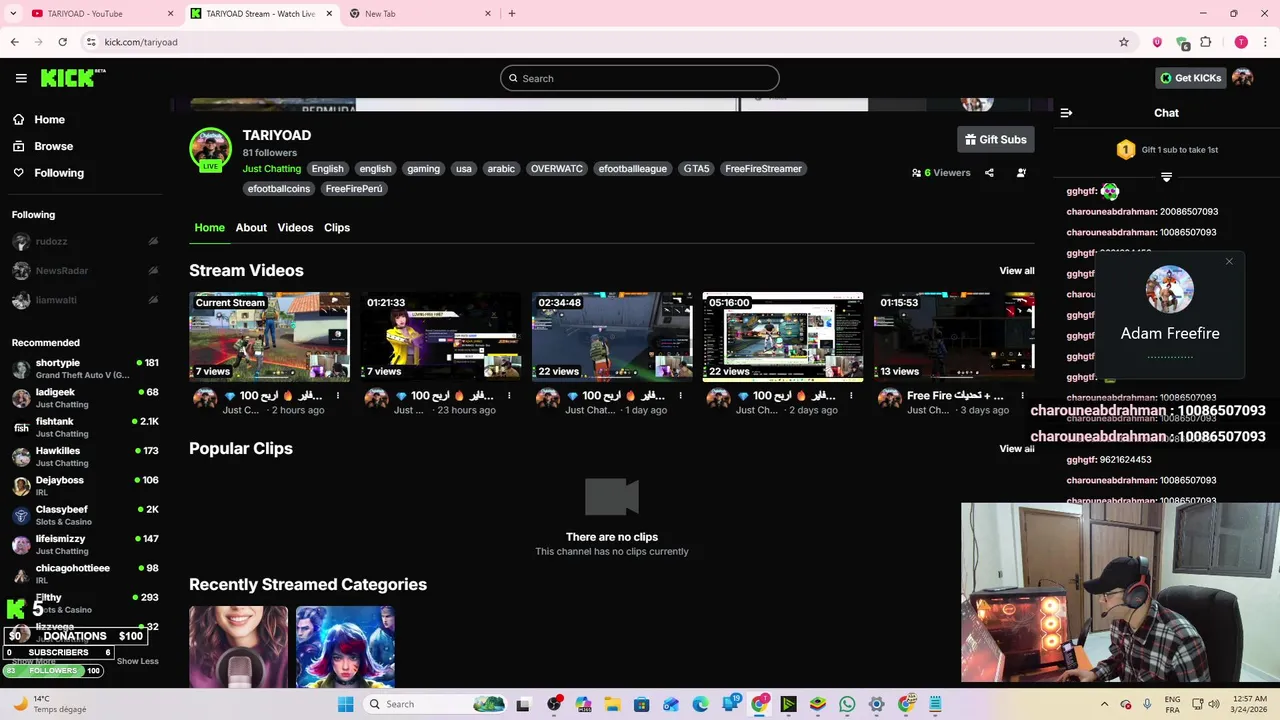This screenshot has height=720, width=1280.
Task: Click the efootballleague tag
Action: coord(632,169)
